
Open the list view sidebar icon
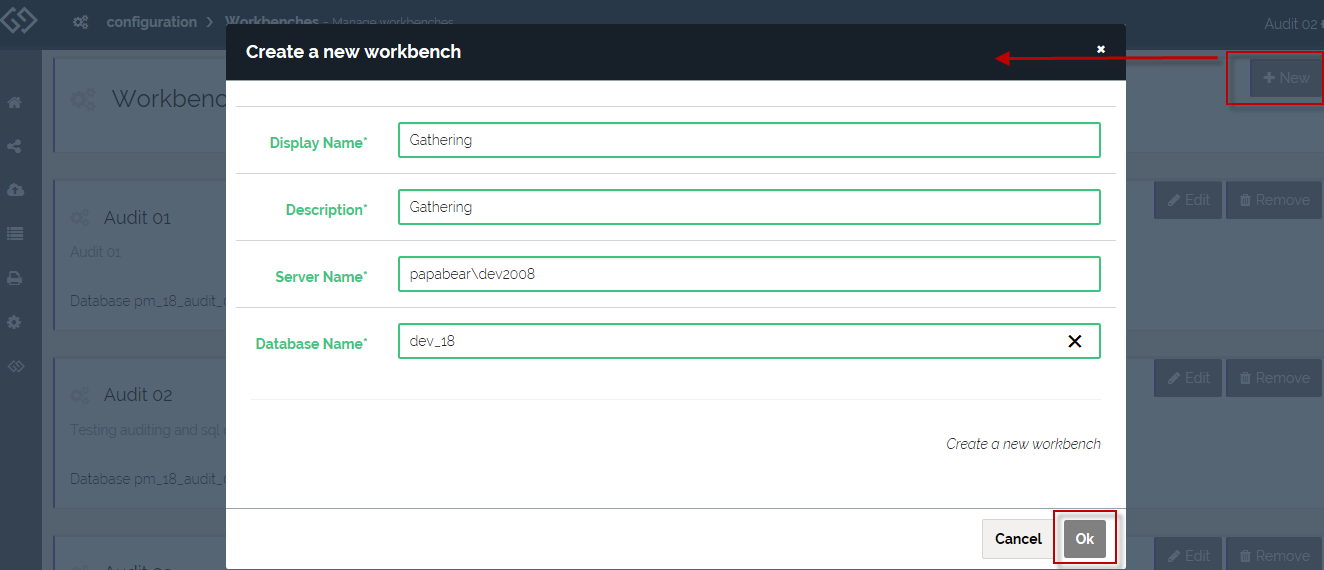15,234
